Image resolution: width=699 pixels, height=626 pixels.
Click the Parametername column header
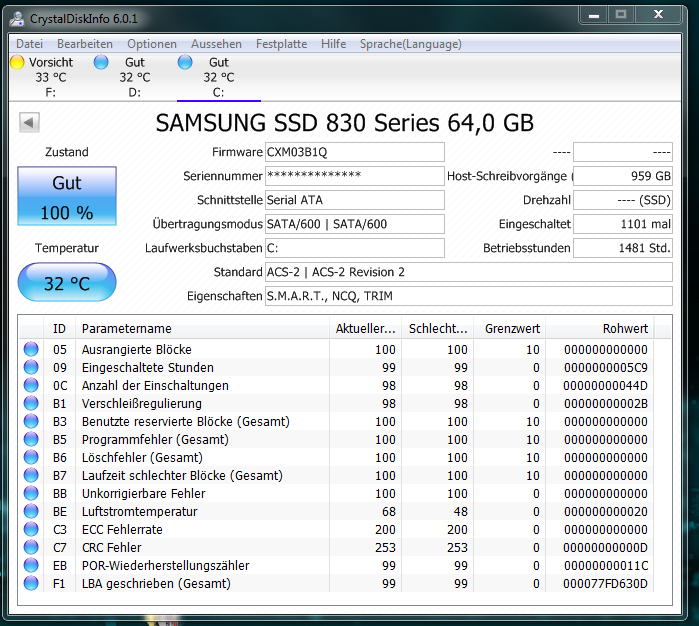(202, 329)
